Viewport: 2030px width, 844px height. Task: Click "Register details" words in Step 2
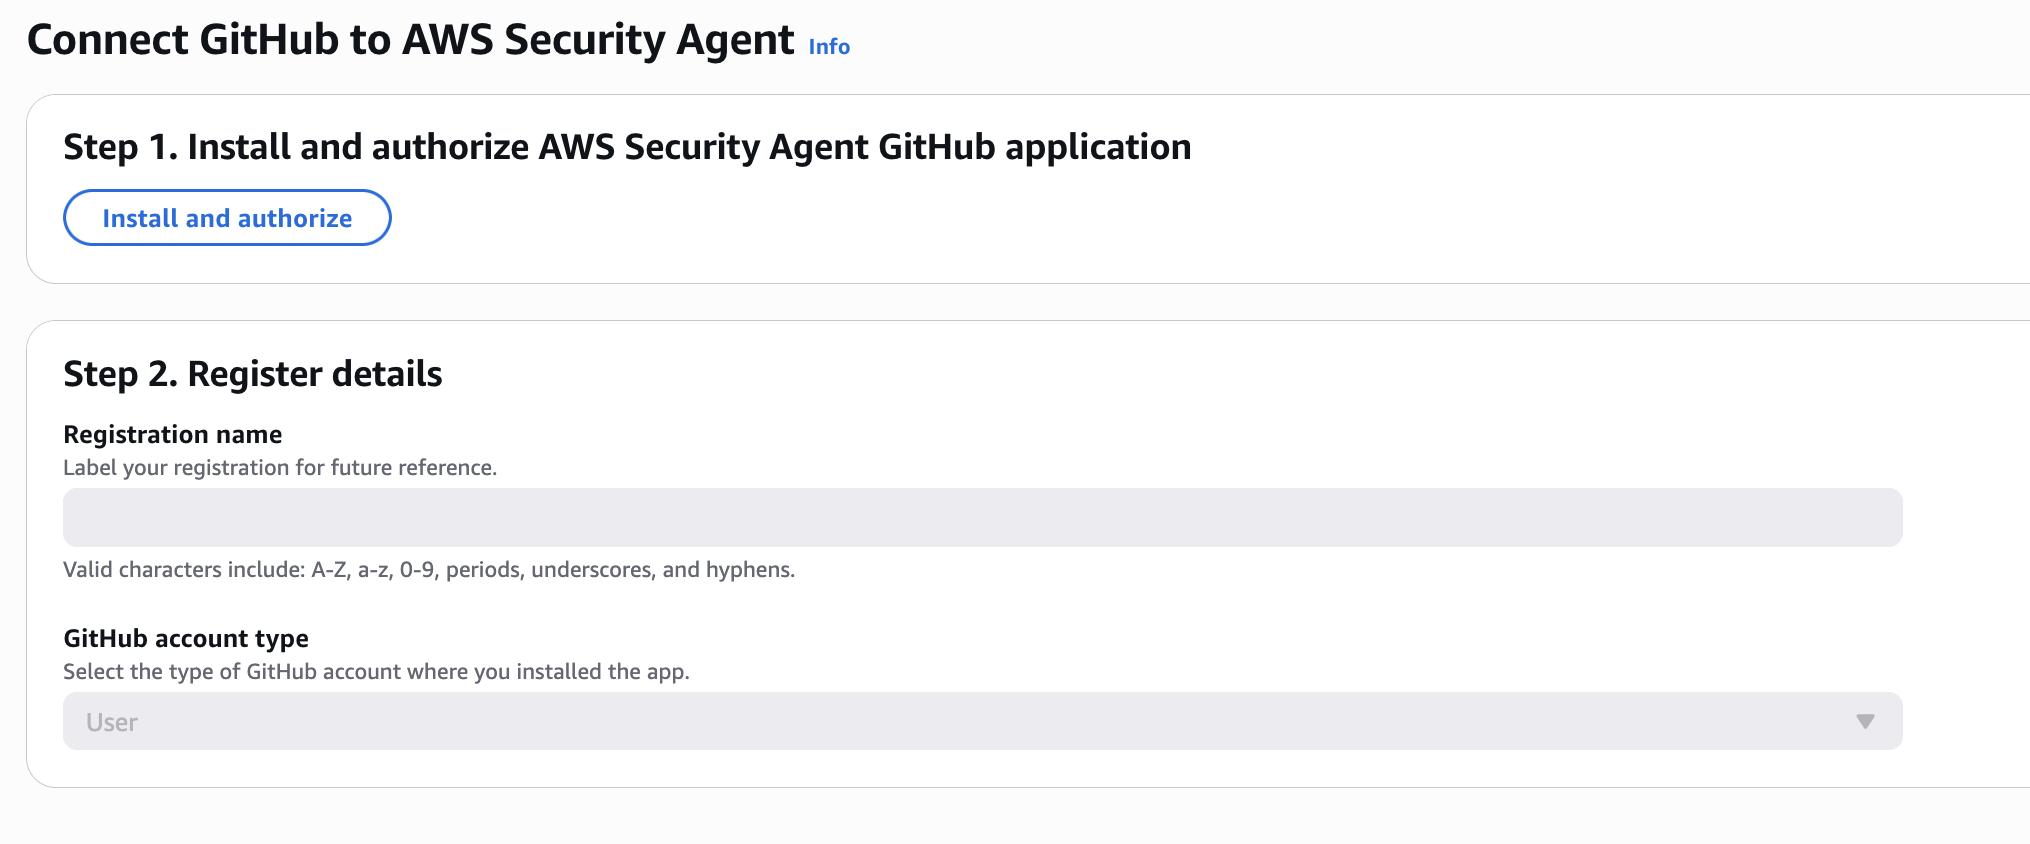pos(315,374)
